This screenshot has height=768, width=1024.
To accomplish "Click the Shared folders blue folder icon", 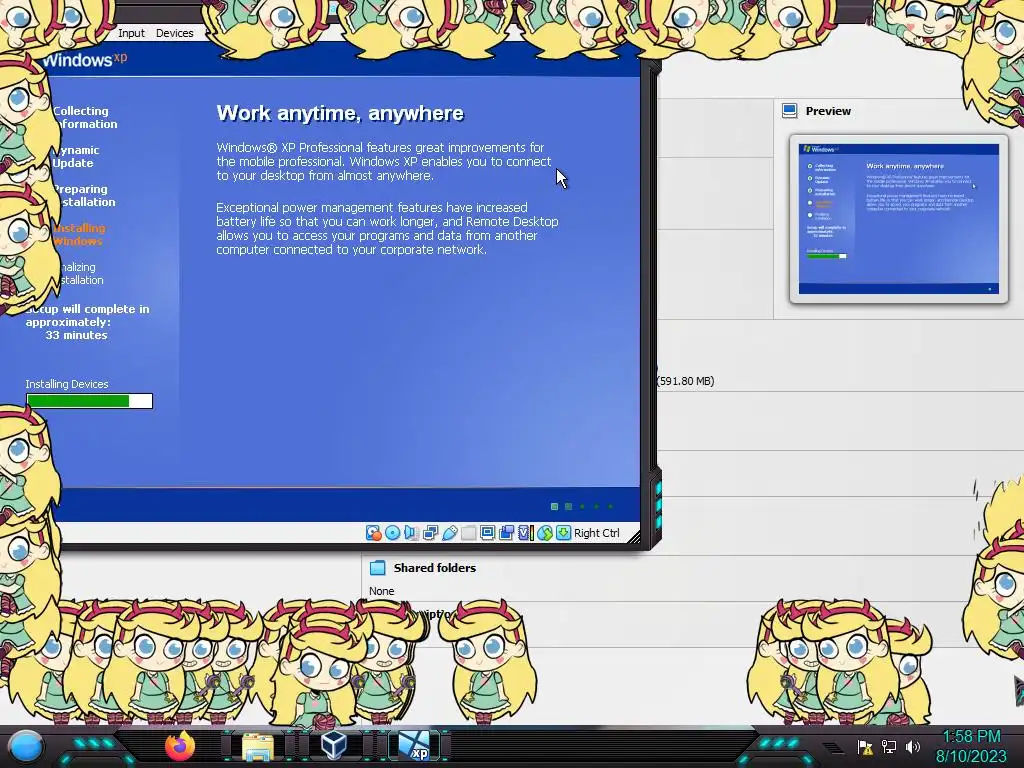I will (377, 568).
